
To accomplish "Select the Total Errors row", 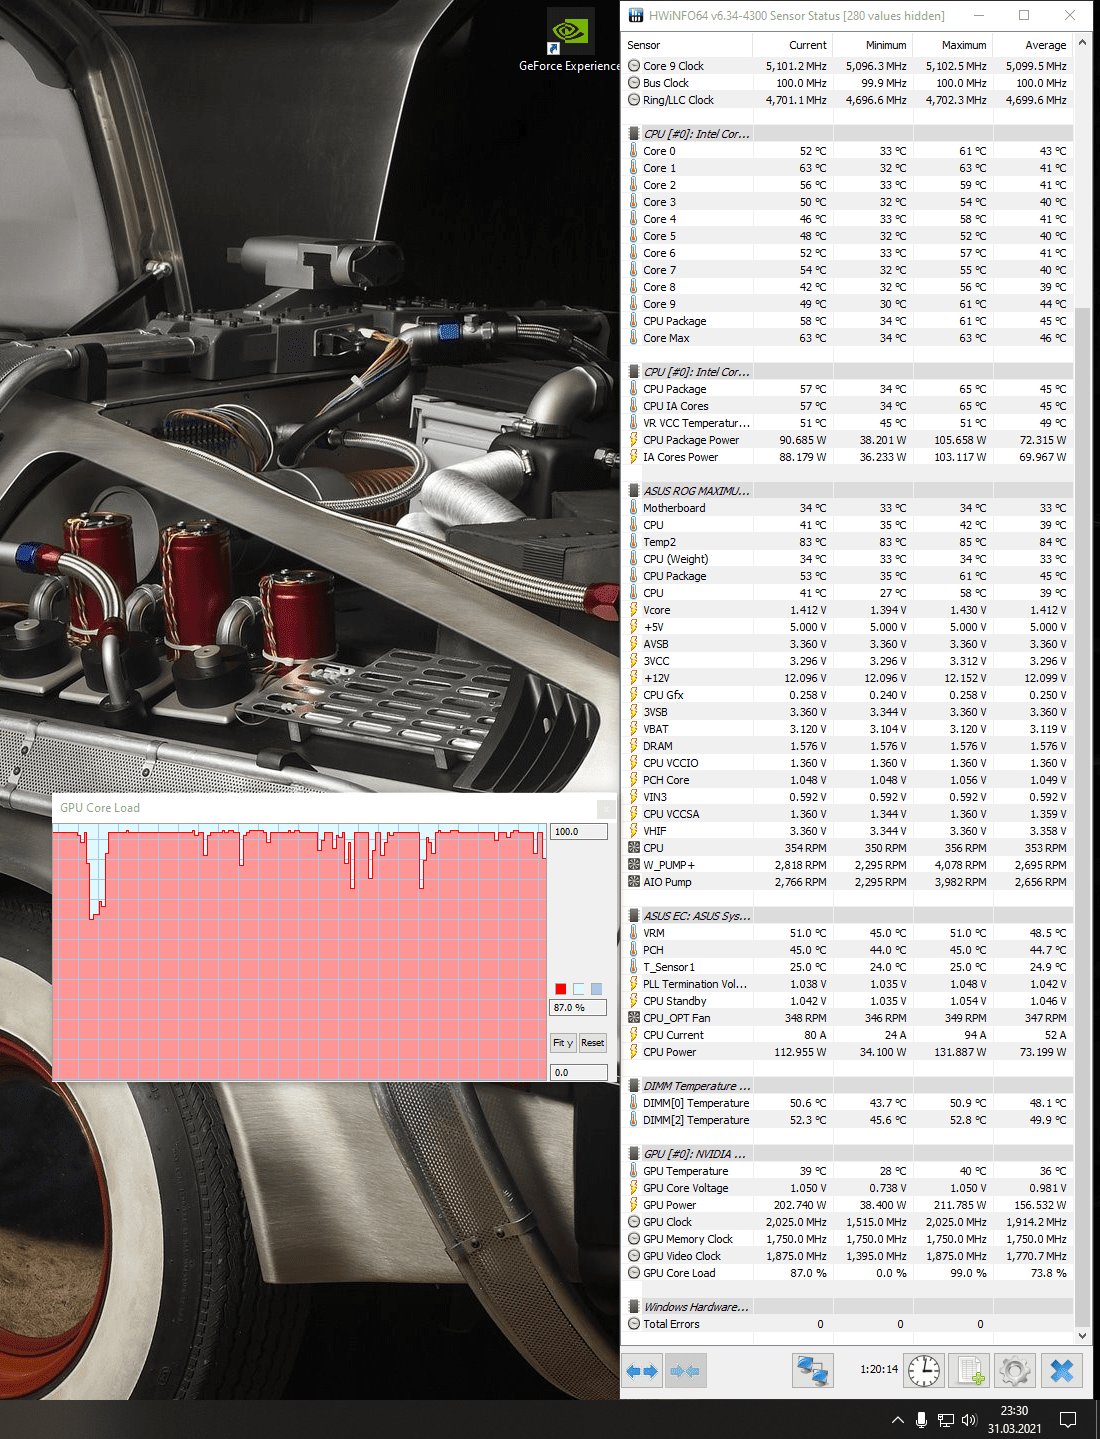I will [x=847, y=1324].
